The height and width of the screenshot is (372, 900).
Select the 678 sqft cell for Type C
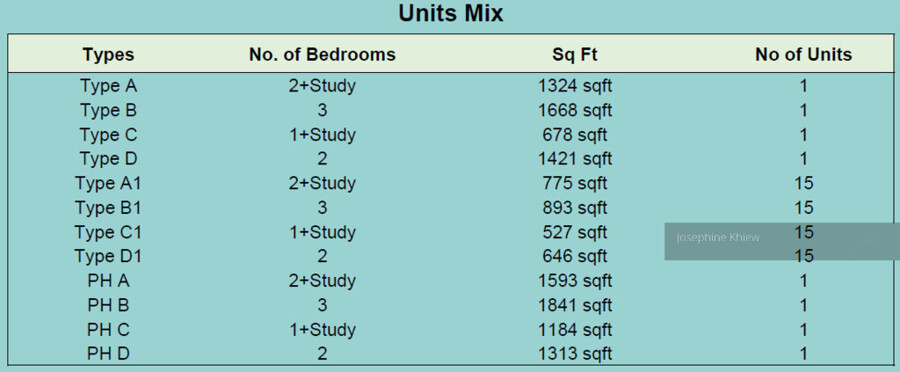(575, 135)
